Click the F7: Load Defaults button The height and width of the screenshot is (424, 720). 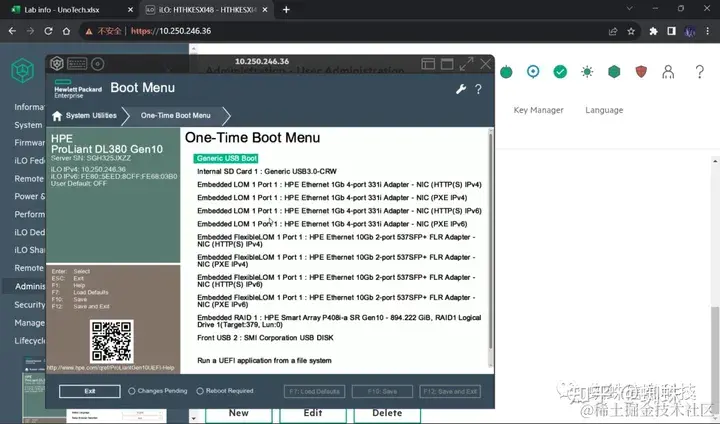(x=315, y=391)
